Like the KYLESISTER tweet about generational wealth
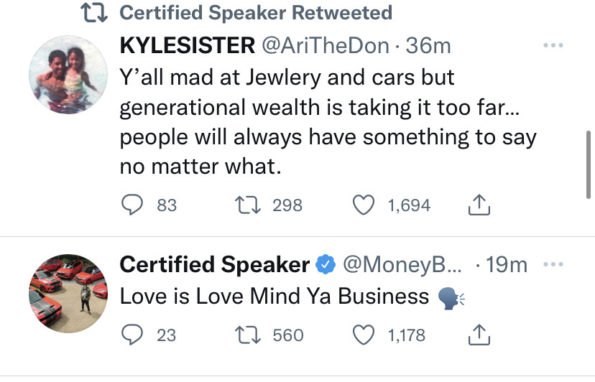Viewport: 595px width, 382px height. click(x=364, y=205)
